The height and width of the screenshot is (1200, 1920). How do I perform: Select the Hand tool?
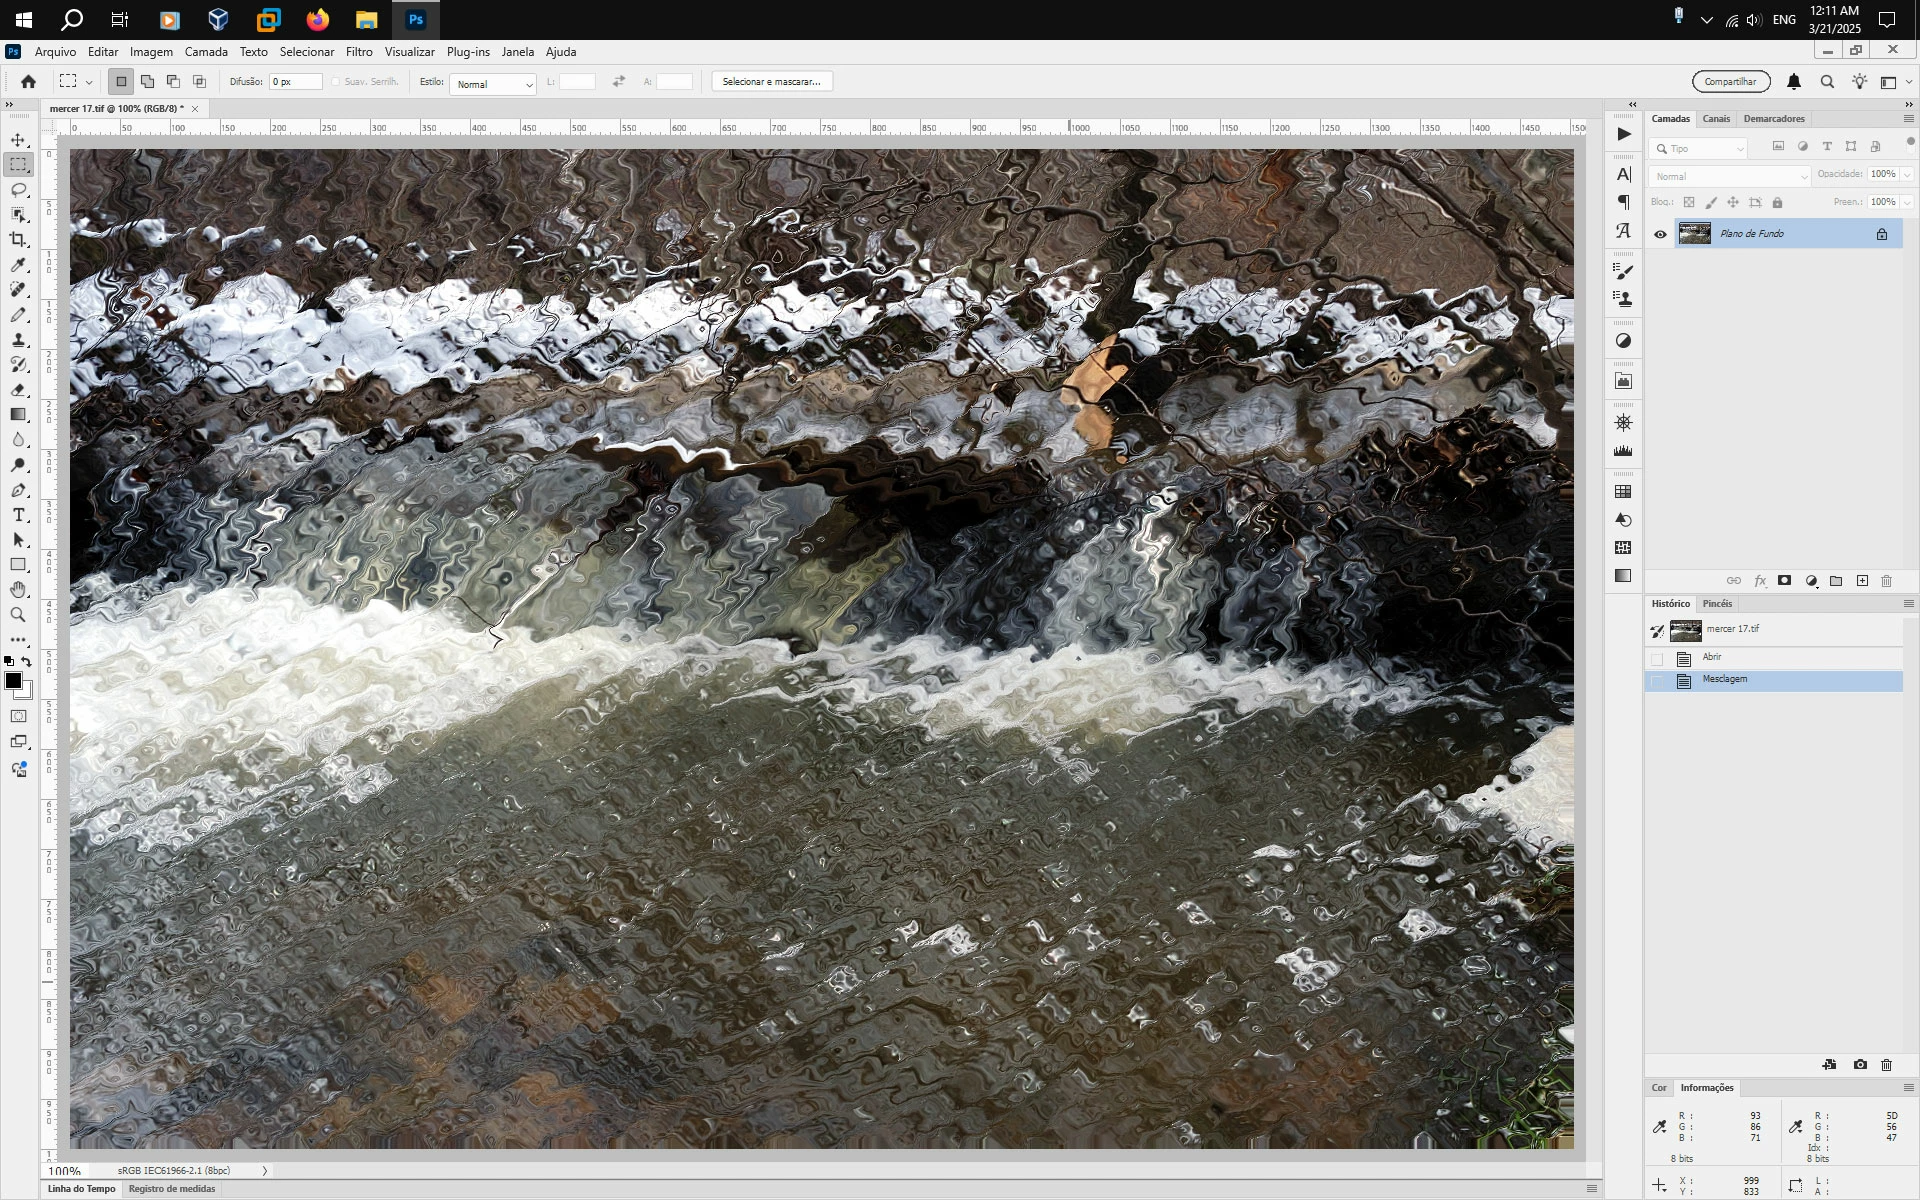(18, 590)
